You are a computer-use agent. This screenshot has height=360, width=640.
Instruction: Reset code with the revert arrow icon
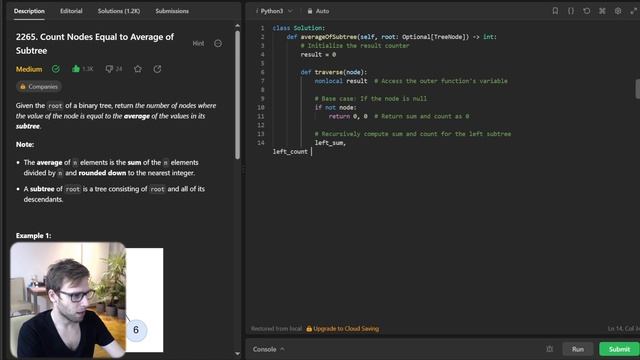click(587, 11)
